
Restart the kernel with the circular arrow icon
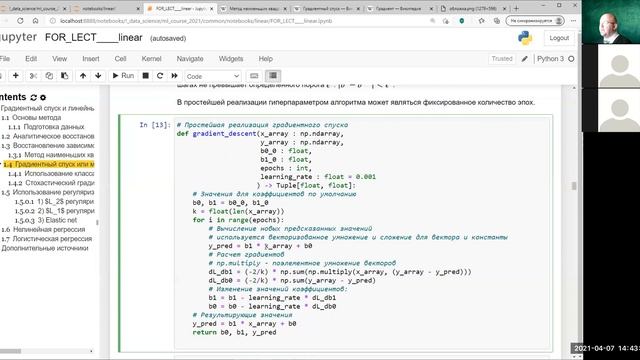pos(160,76)
